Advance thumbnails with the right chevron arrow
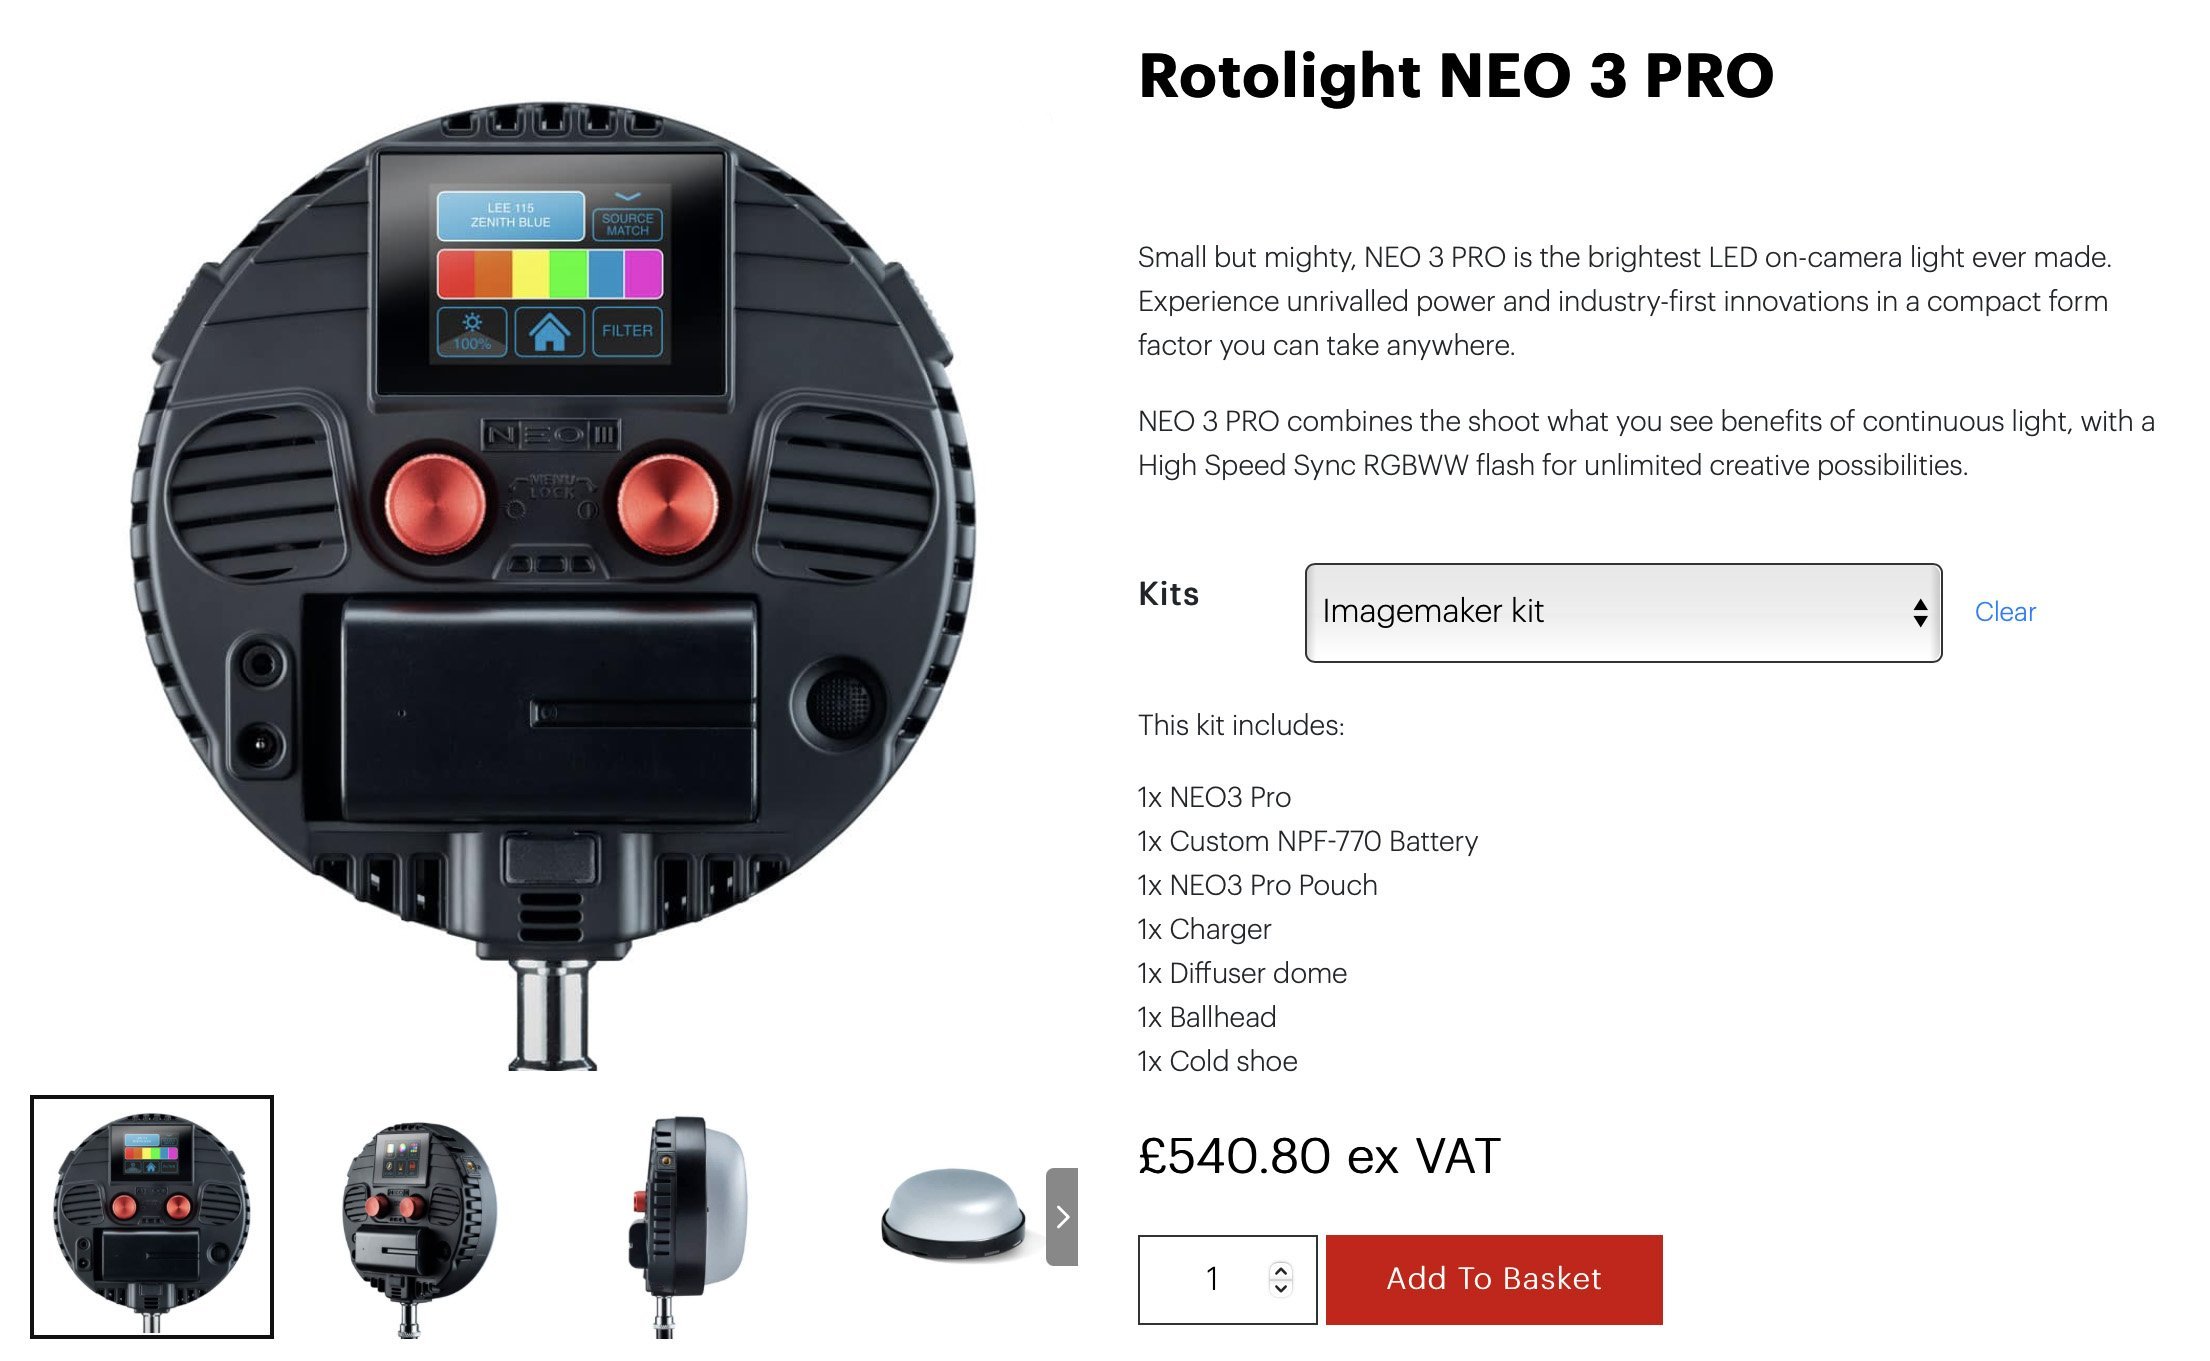 coord(1062,1216)
